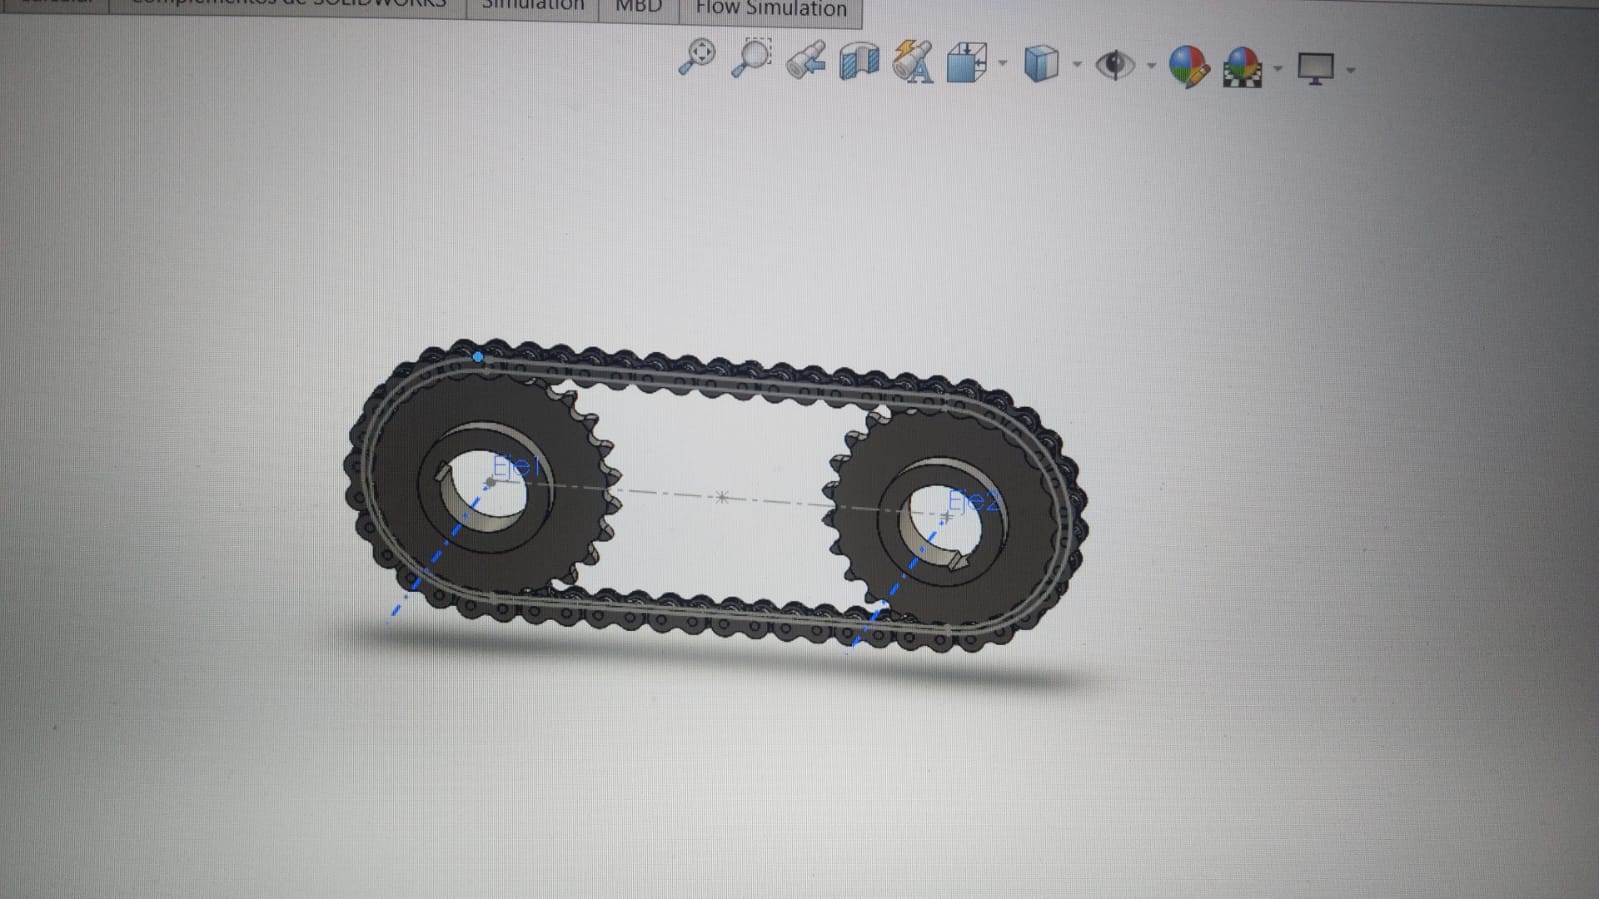Expand the View Settings dropdown arrow

click(x=1351, y=70)
